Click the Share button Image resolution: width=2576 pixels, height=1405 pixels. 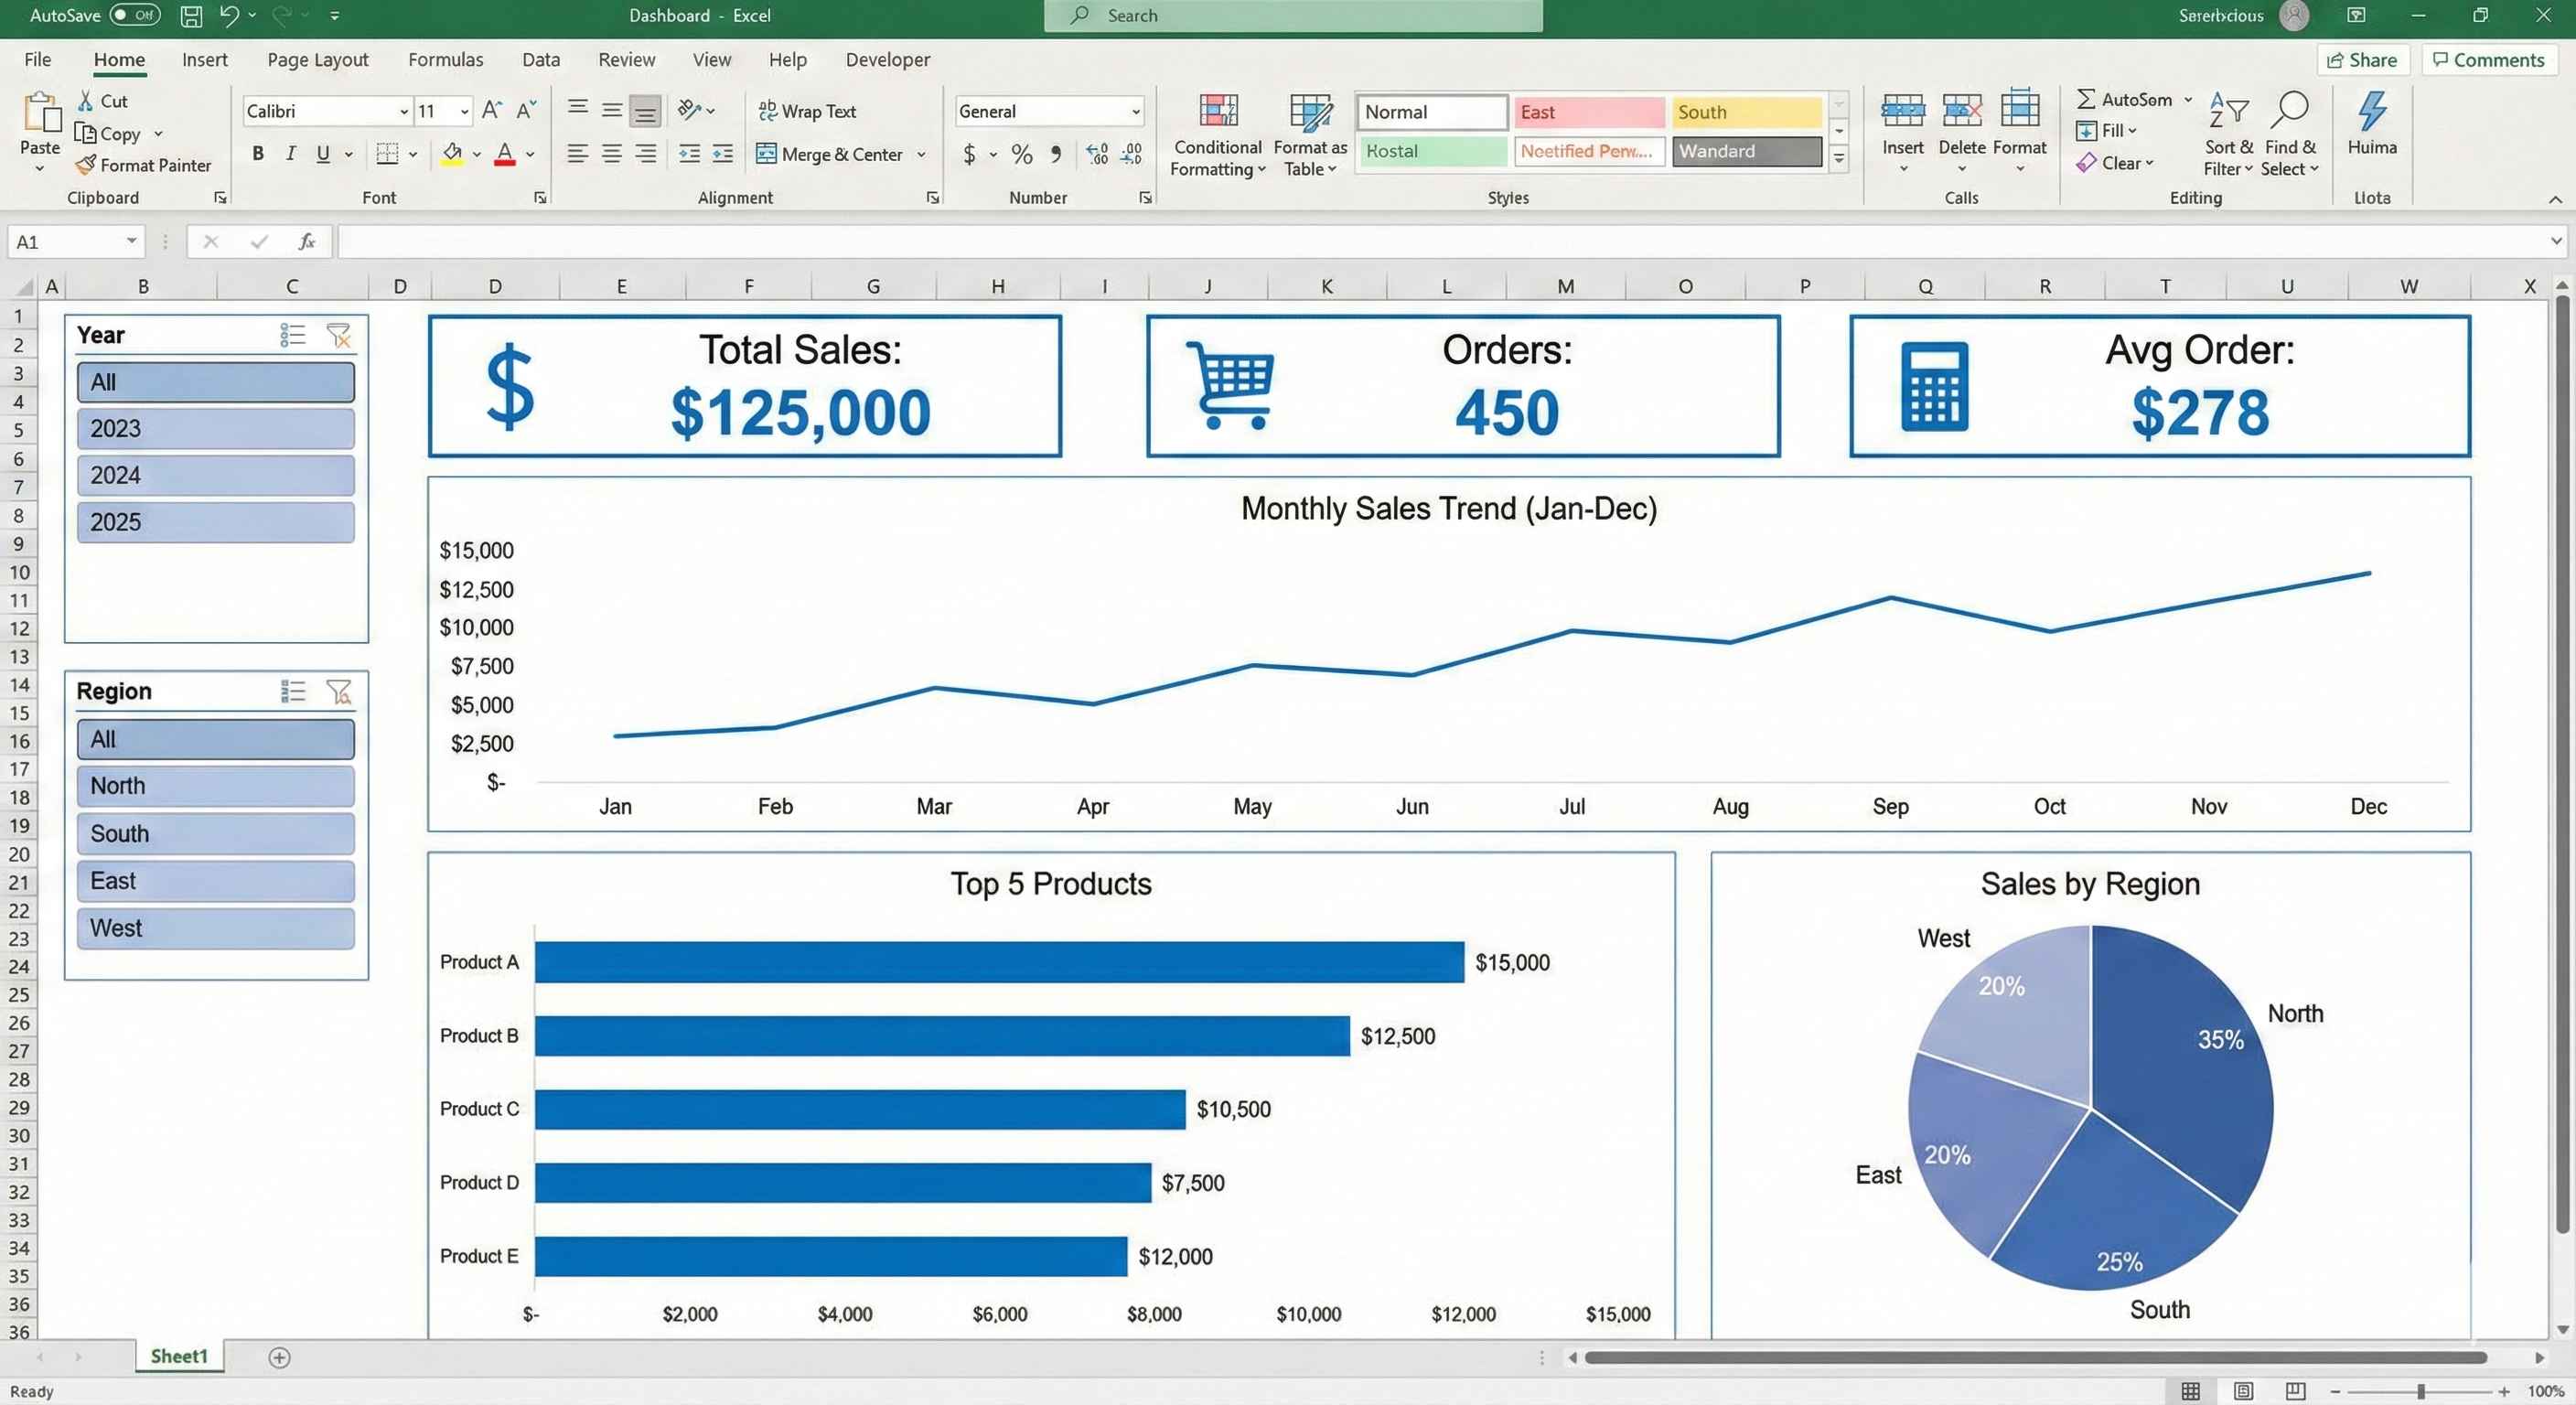2363,60
